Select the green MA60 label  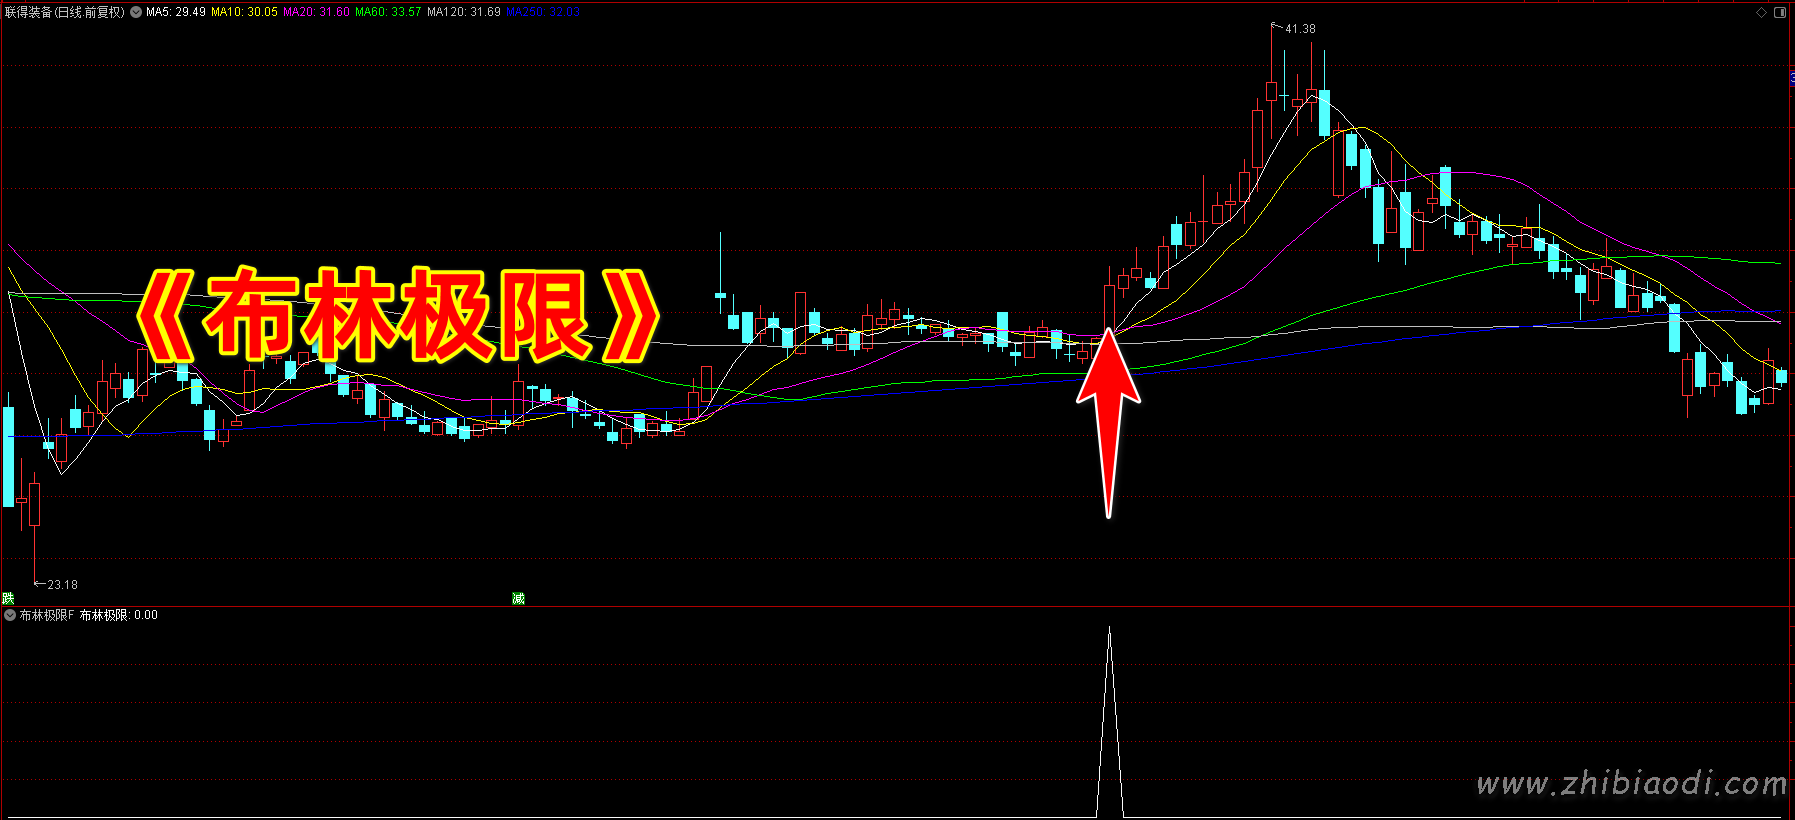pos(388,13)
